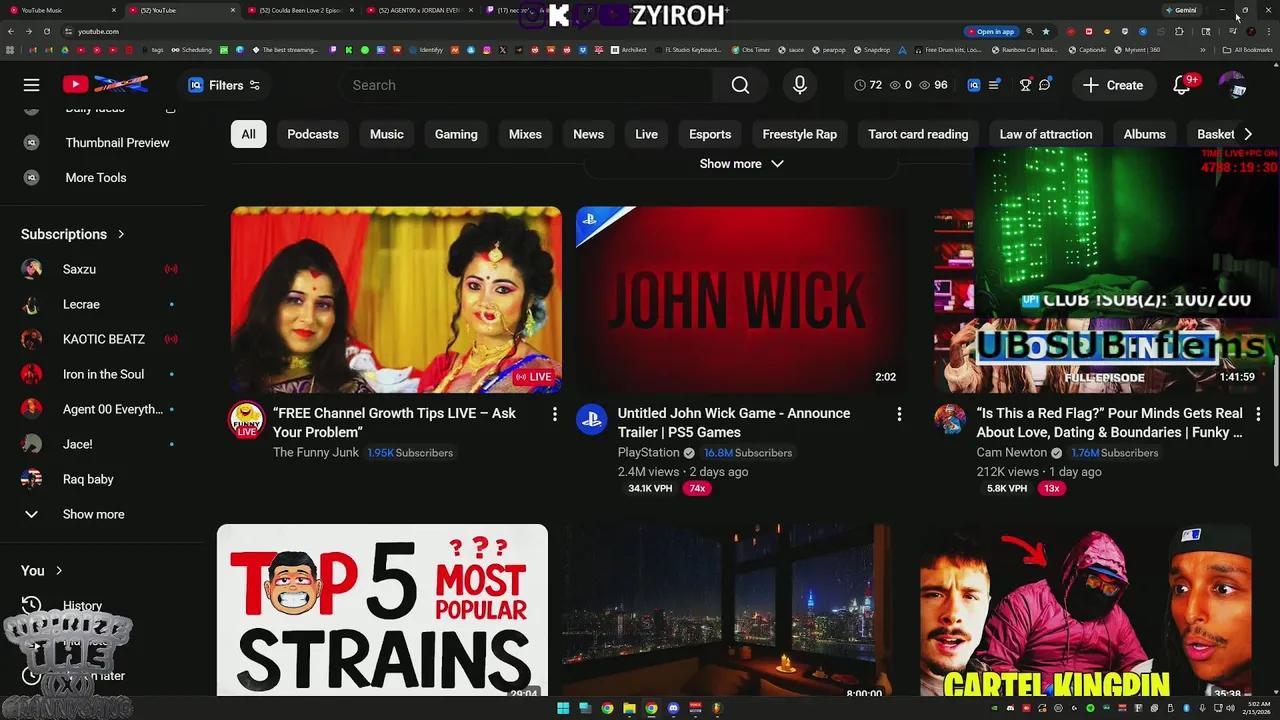The width and height of the screenshot is (1280, 720).
Task: Open 'Is This a Red Flag?' video title
Action: coord(1110,423)
